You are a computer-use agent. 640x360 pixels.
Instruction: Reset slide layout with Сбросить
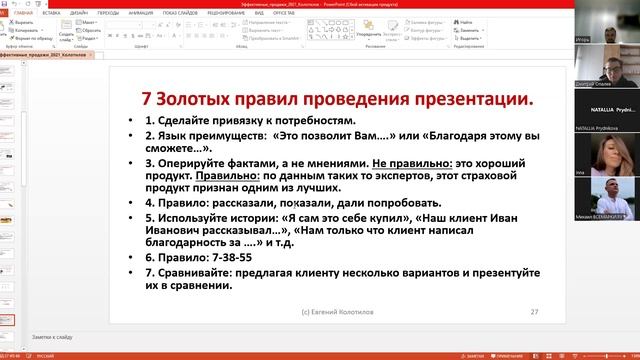(88, 30)
